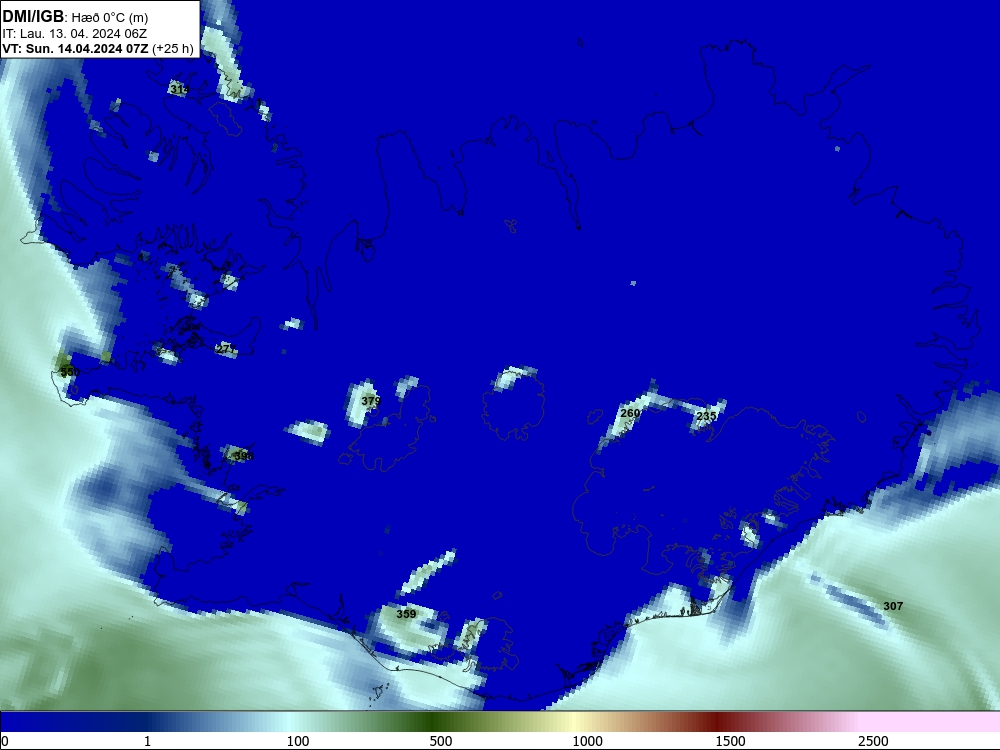Click the 359 height value near south coast
The image size is (1000, 750).
click(x=406, y=614)
